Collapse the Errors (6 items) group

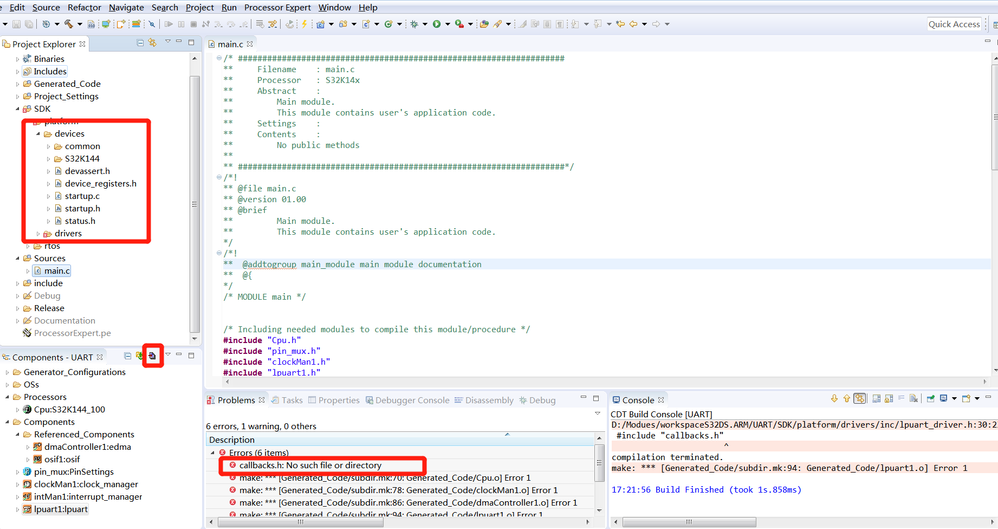[213, 453]
